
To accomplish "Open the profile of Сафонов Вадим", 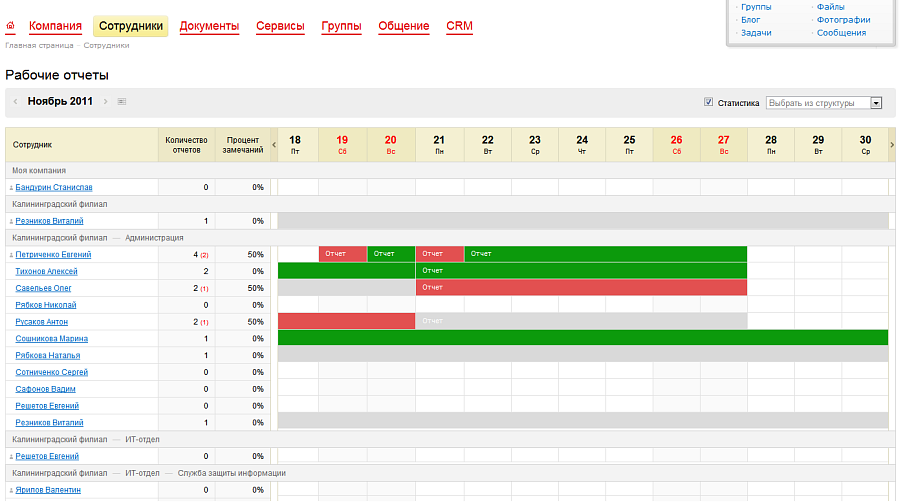I will click(45, 389).
